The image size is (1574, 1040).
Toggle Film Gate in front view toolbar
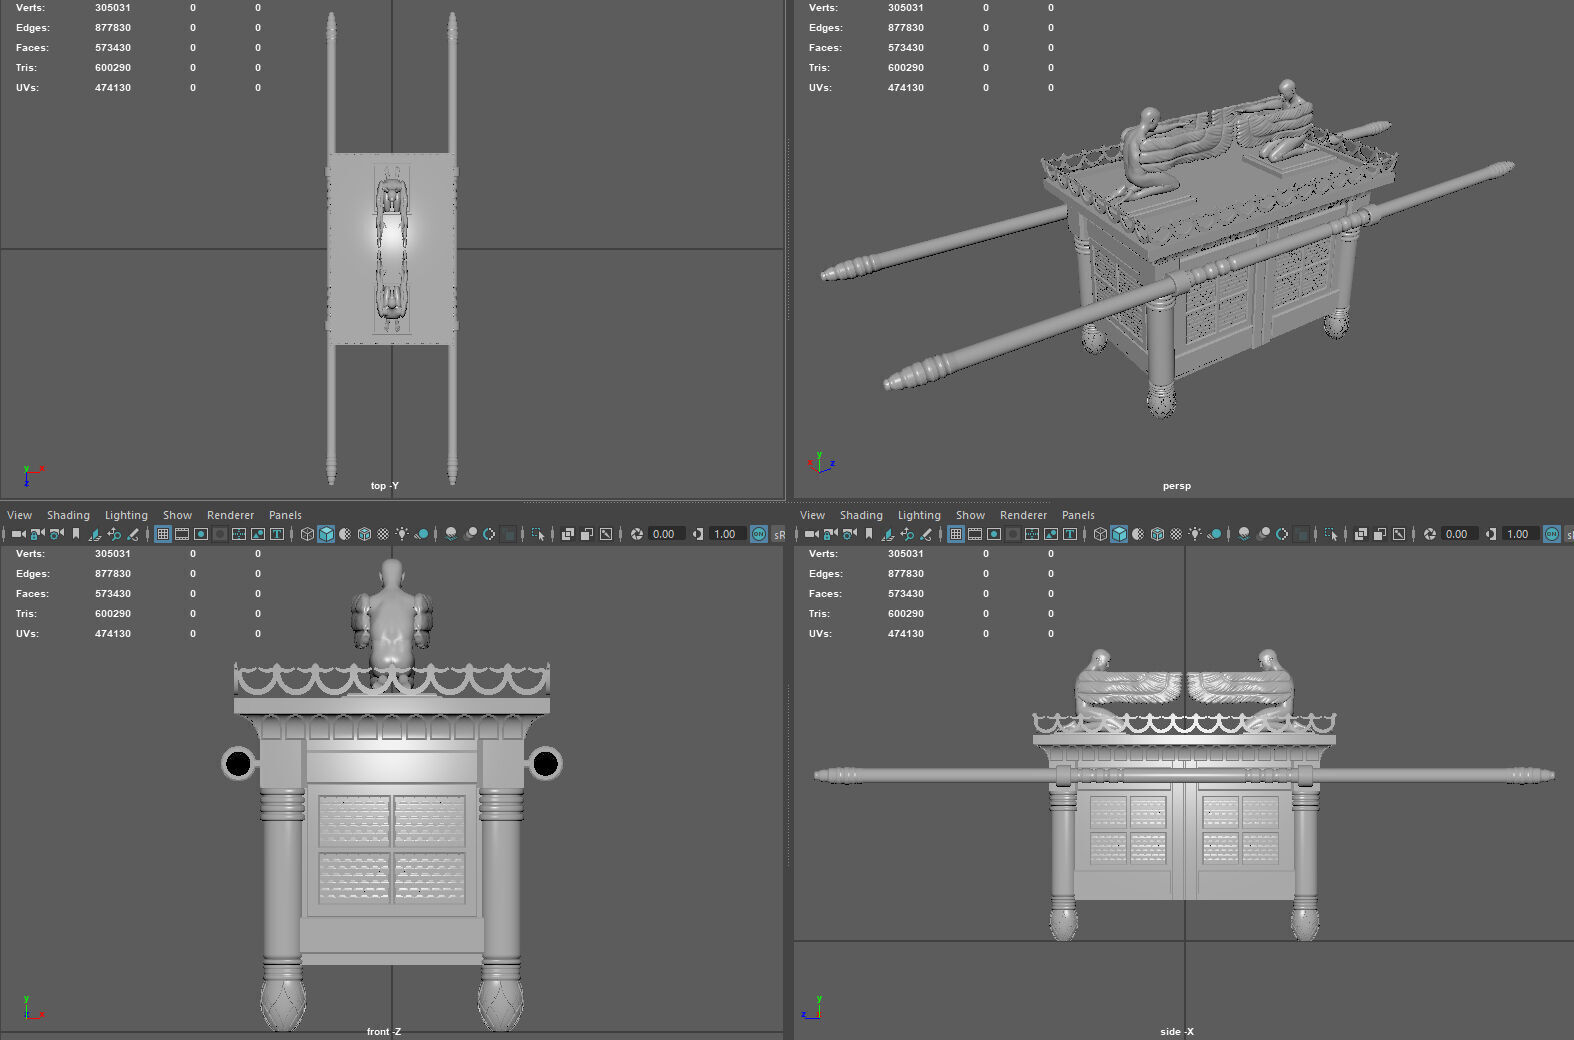182,534
